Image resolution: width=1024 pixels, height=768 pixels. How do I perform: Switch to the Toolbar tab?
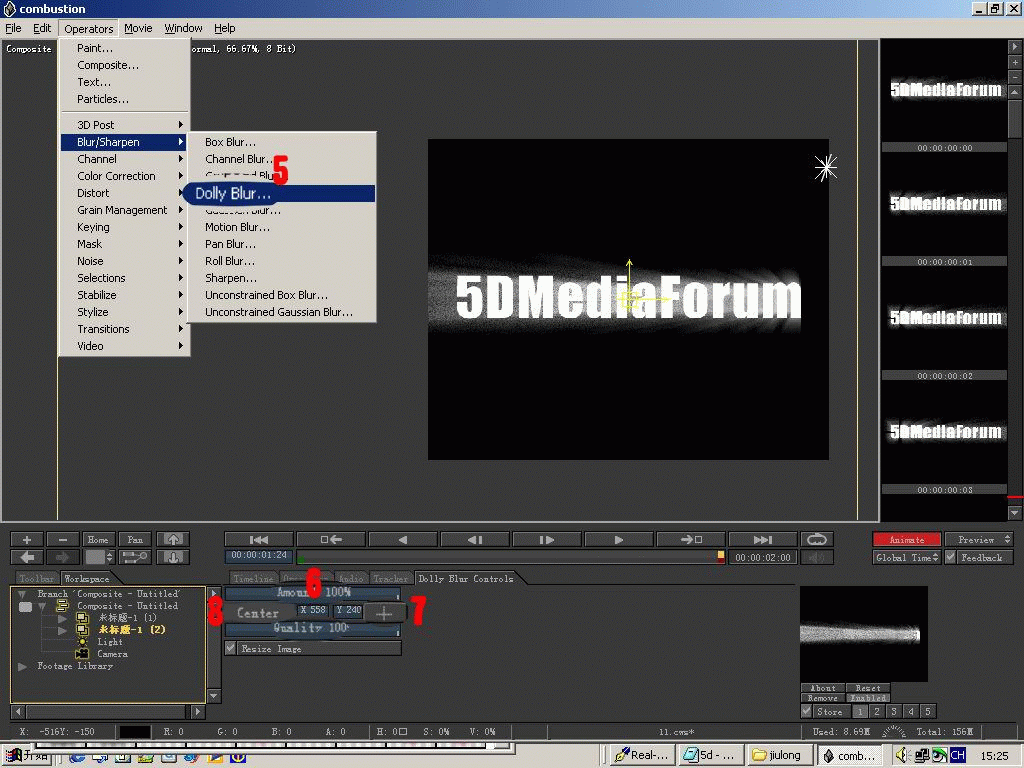tap(36, 579)
